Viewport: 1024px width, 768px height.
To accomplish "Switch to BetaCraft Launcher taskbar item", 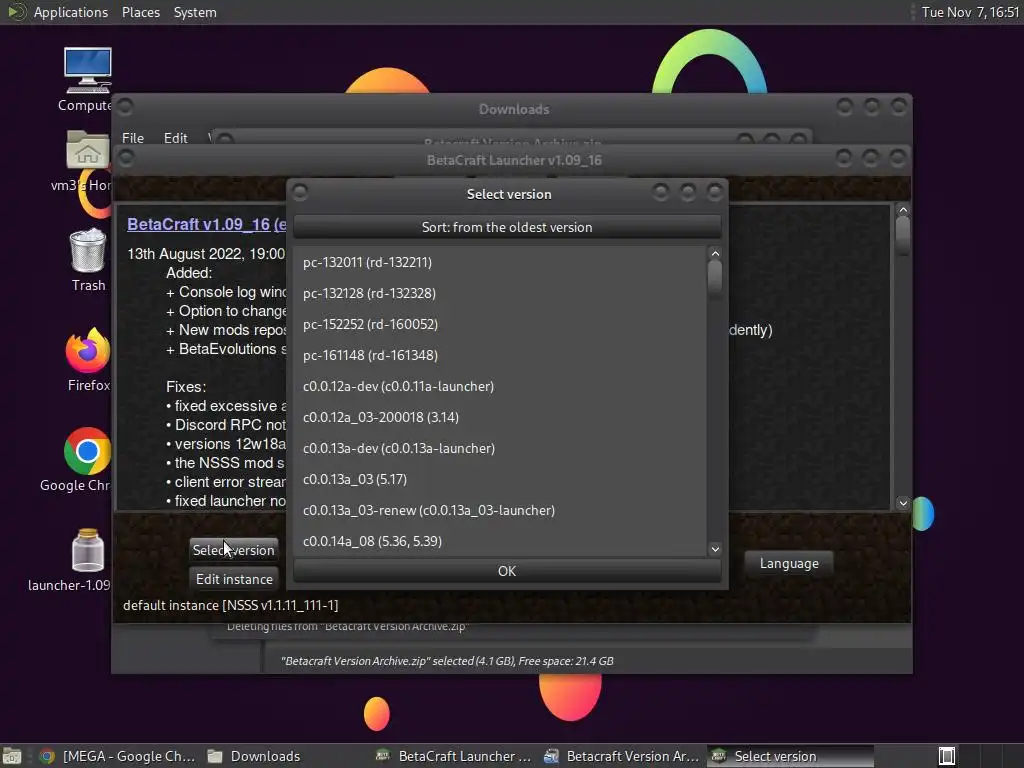I will click(x=455, y=756).
